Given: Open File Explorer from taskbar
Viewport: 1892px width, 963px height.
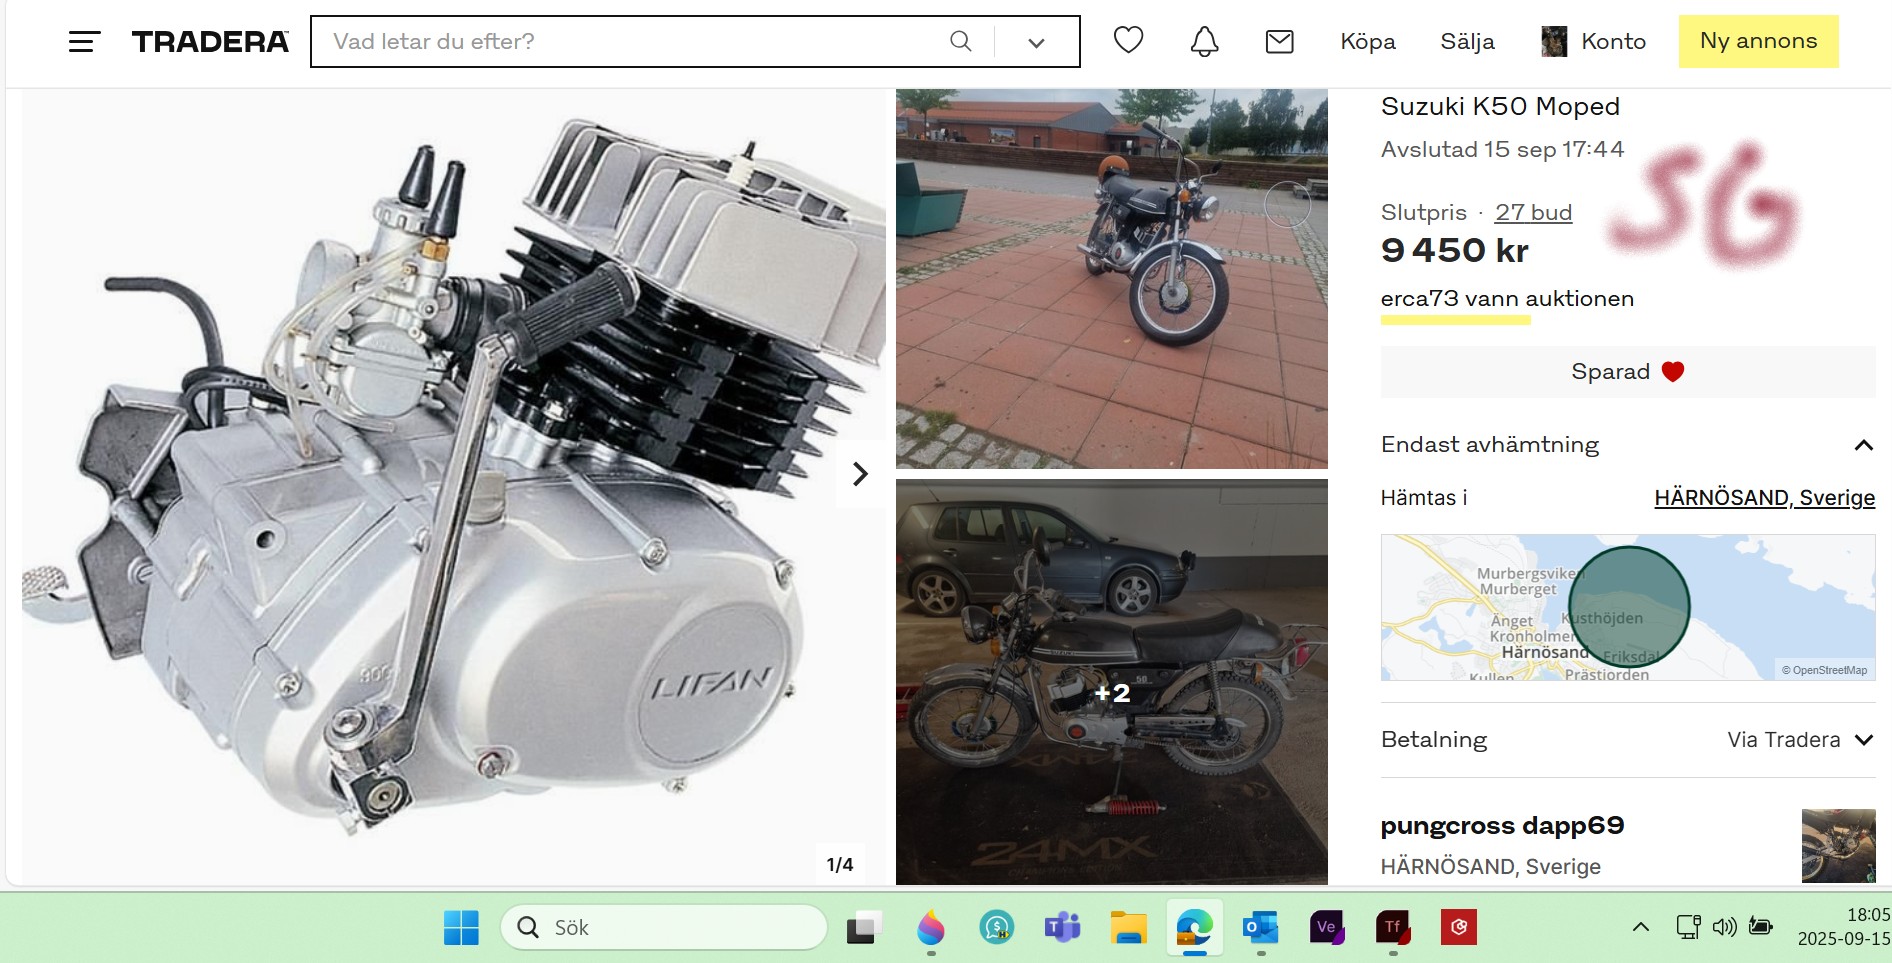Looking at the screenshot, I should (x=1128, y=928).
